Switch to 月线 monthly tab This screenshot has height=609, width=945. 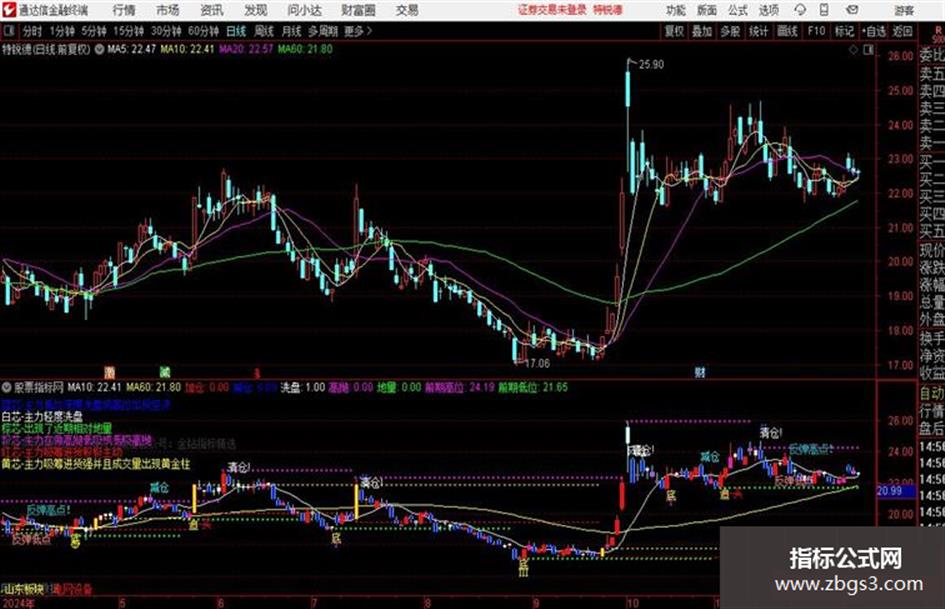click(x=292, y=31)
